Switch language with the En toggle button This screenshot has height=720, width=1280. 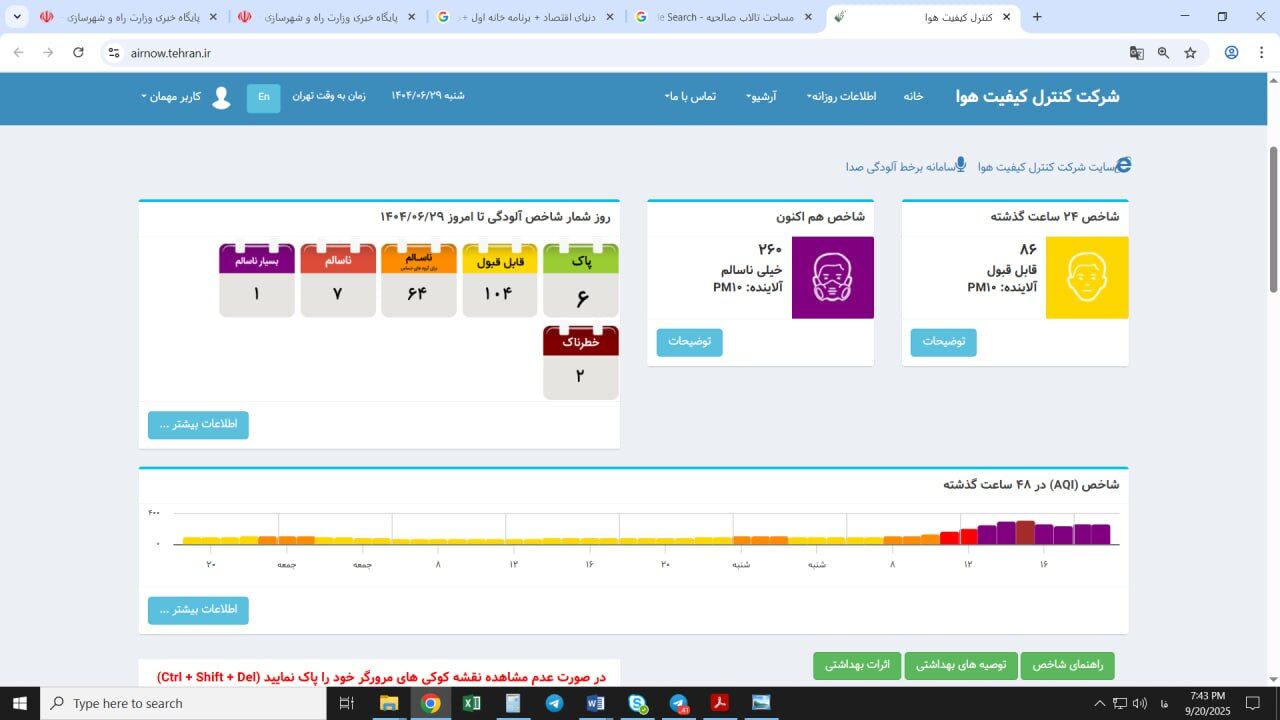(x=264, y=97)
